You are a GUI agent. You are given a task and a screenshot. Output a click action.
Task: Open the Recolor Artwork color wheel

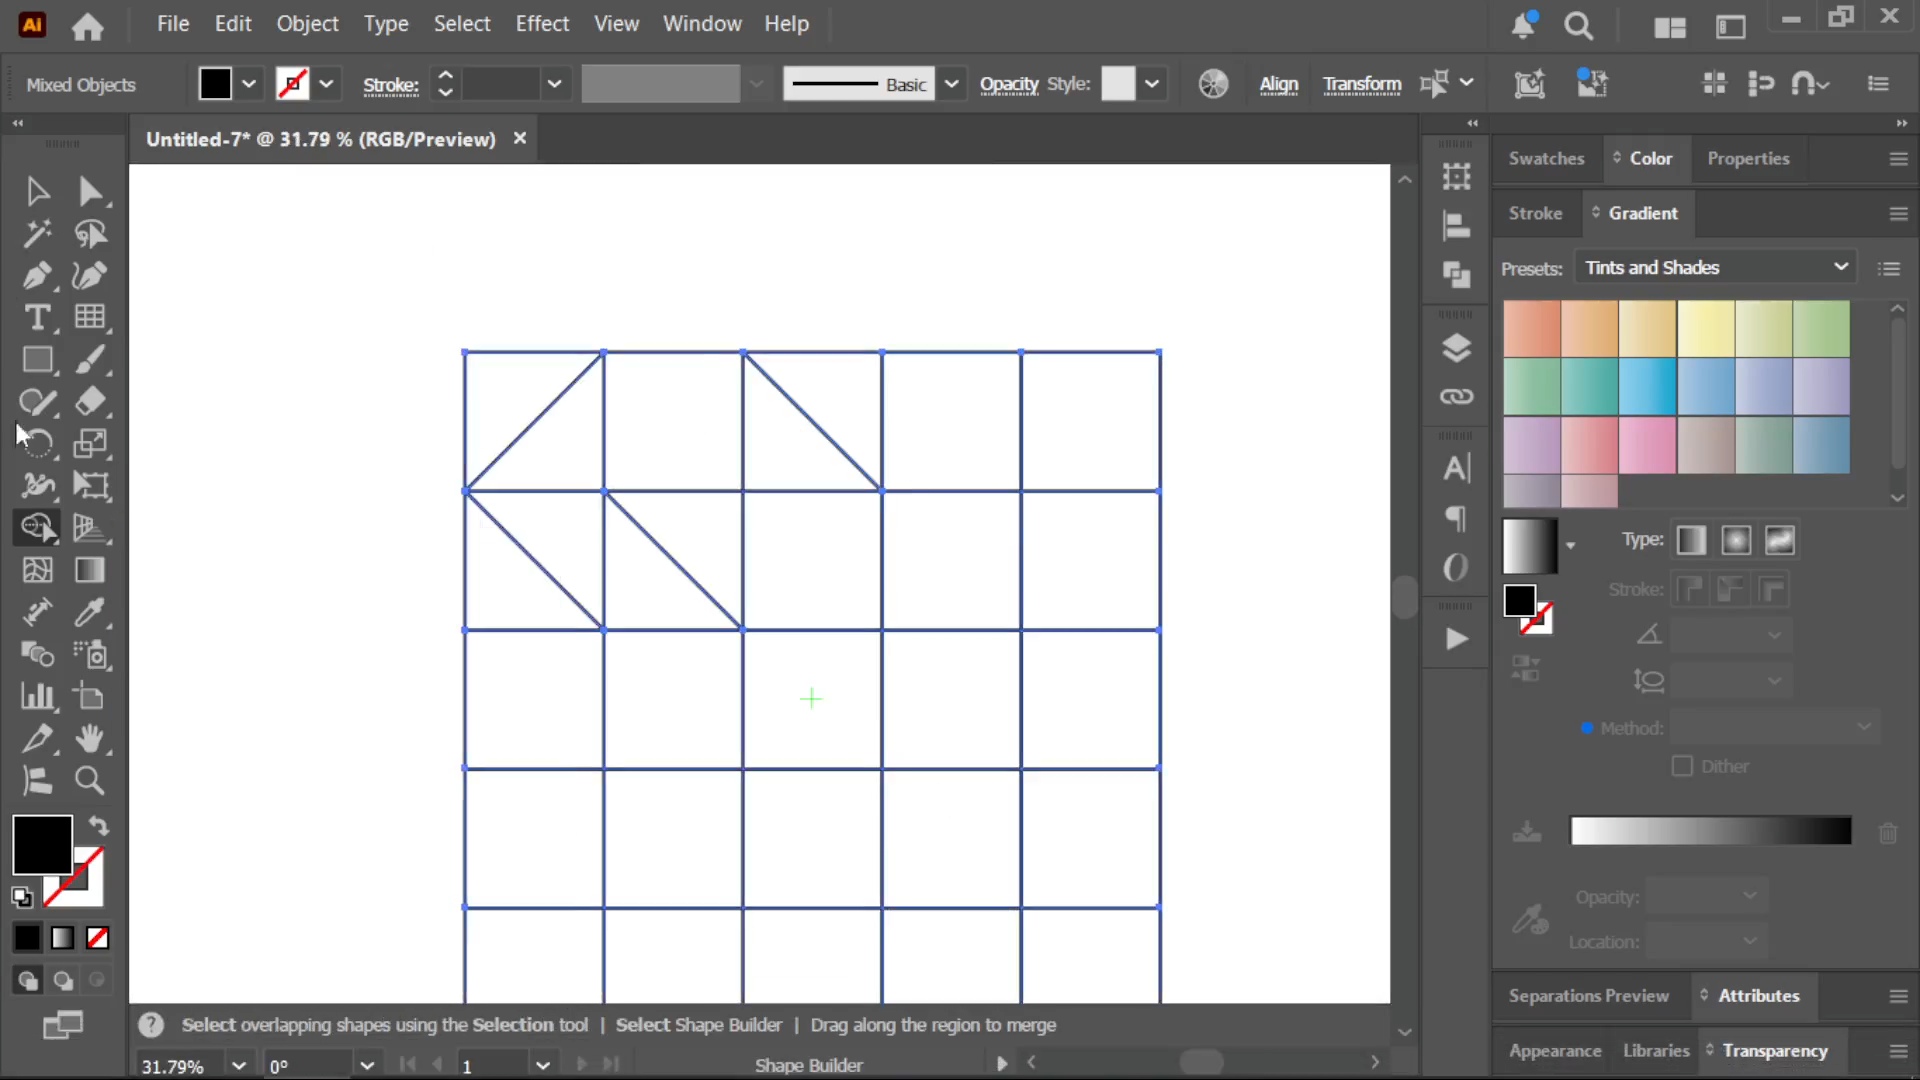[1213, 84]
